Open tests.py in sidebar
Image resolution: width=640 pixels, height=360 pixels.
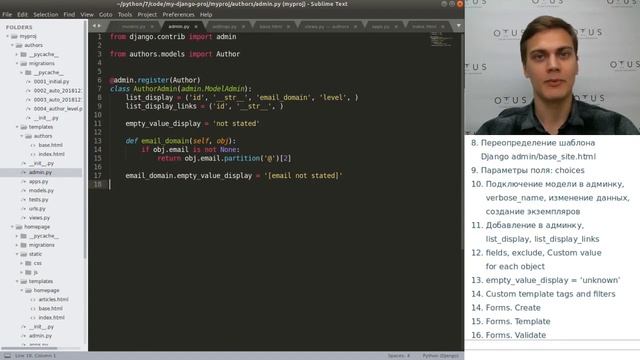click(38, 200)
